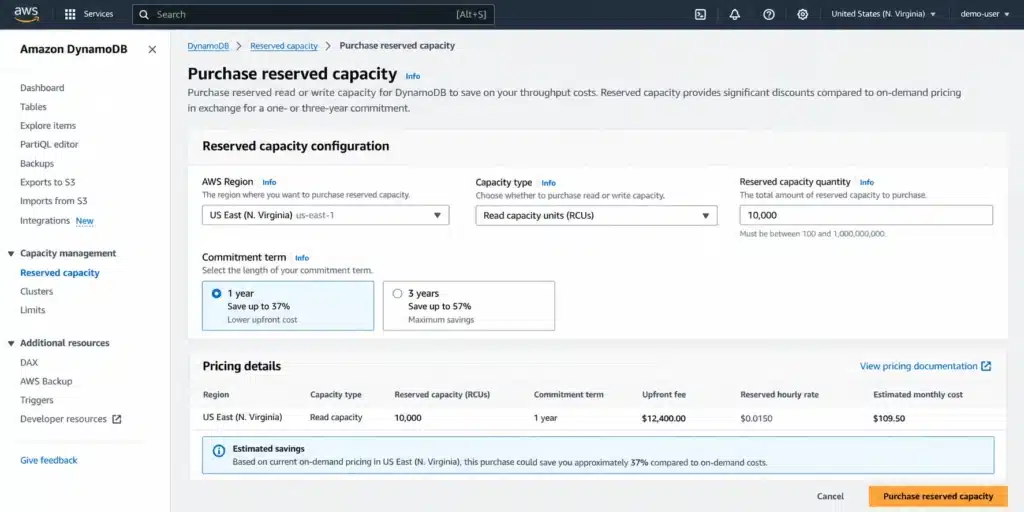This screenshot has width=1024, height=512.
Task: Open Explore items in the sidebar
Action: [48, 126]
